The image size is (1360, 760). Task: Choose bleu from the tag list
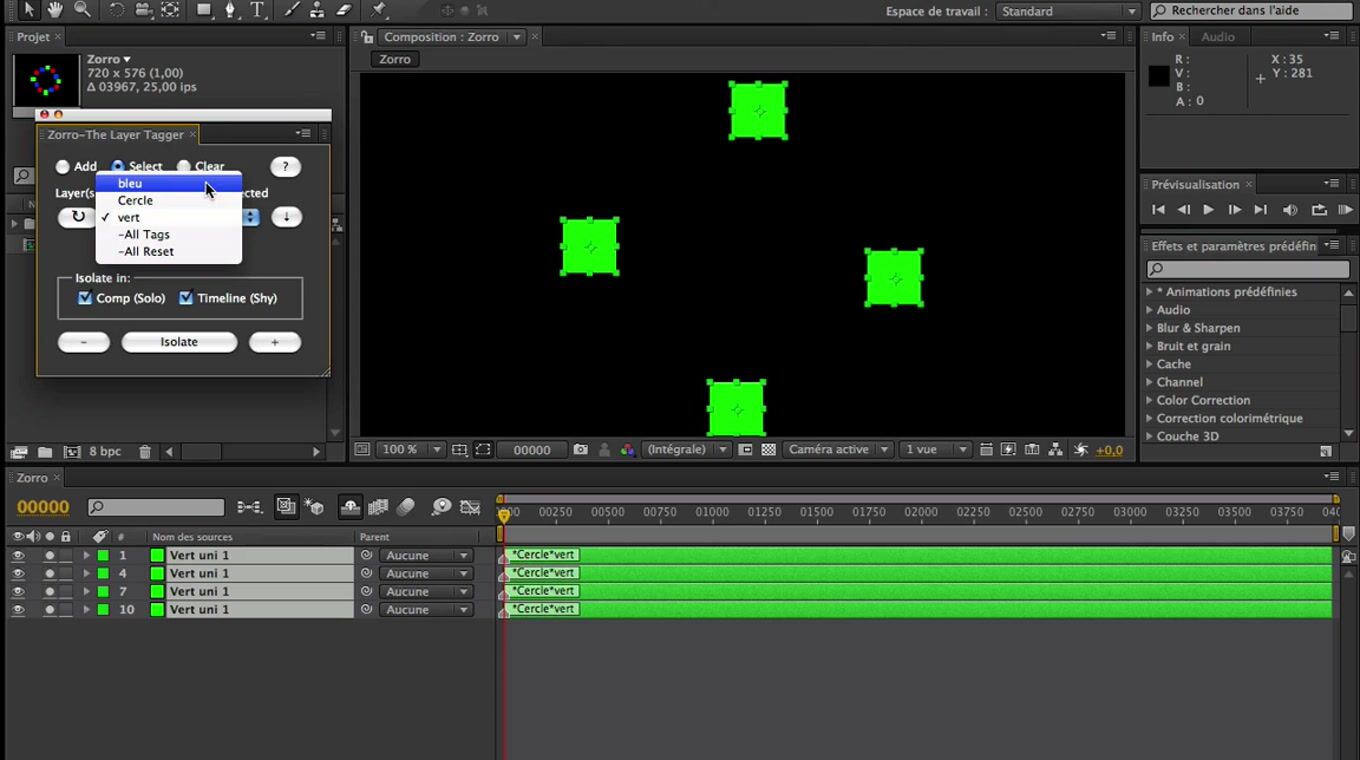pyautogui.click(x=130, y=184)
